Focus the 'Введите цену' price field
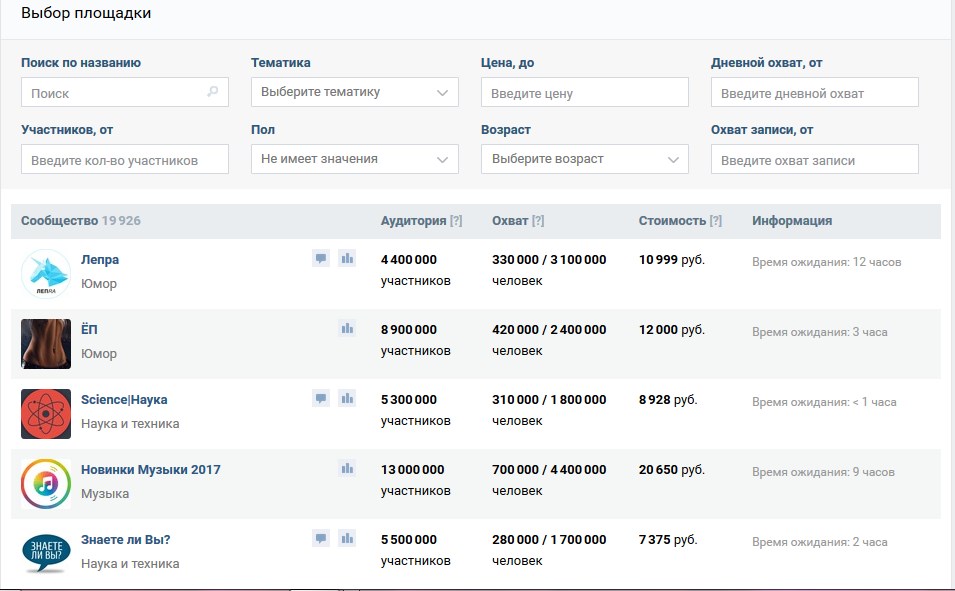 pos(585,92)
